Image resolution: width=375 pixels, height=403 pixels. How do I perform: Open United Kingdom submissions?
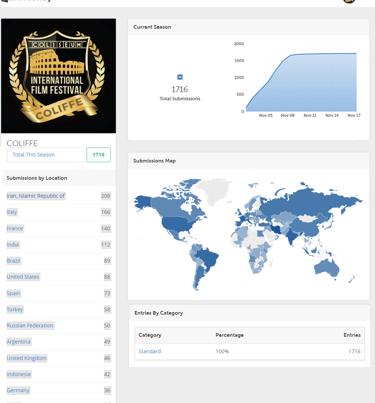point(26,358)
